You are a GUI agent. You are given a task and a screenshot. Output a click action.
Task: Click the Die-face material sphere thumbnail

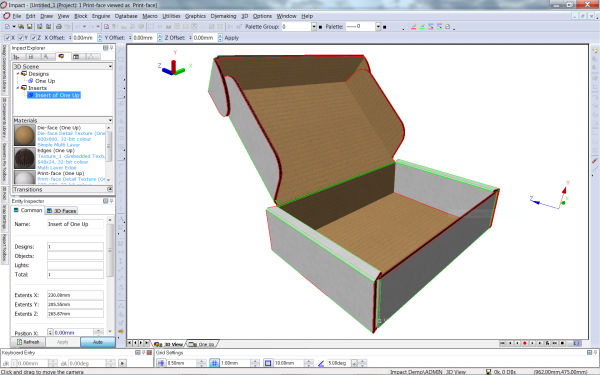pos(24,135)
